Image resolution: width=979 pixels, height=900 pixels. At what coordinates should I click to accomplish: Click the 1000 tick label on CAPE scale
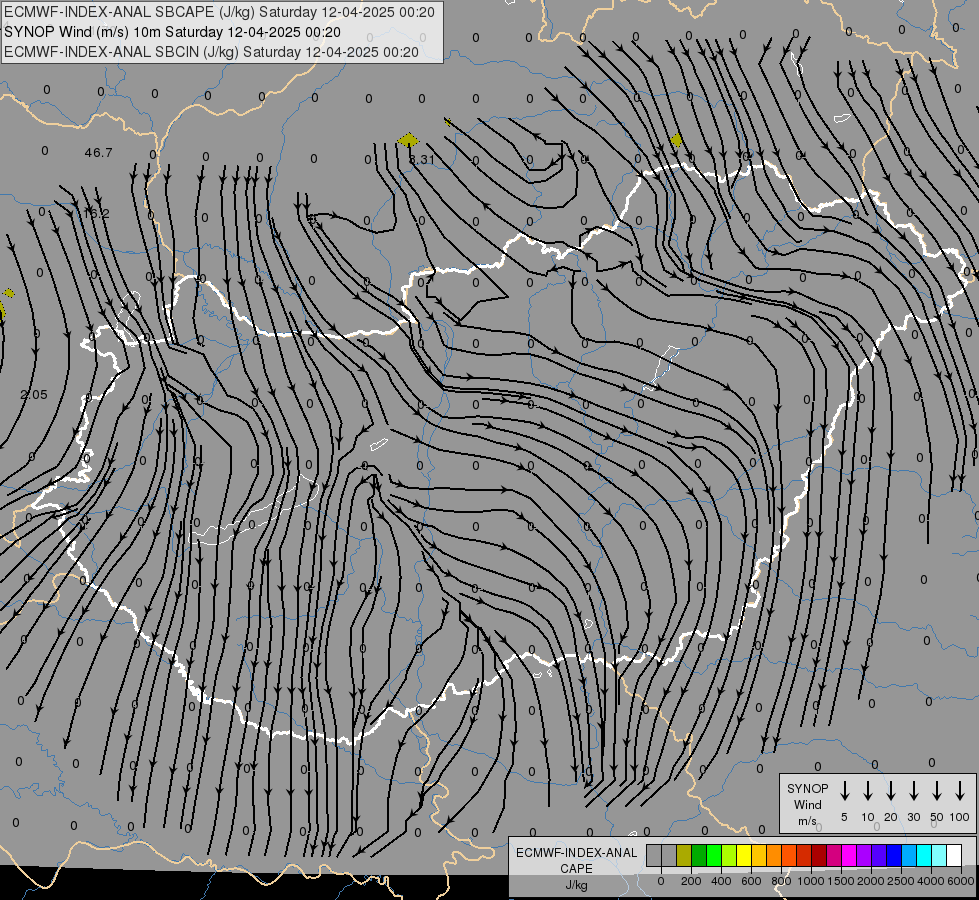pyautogui.click(x=811, y=881)
